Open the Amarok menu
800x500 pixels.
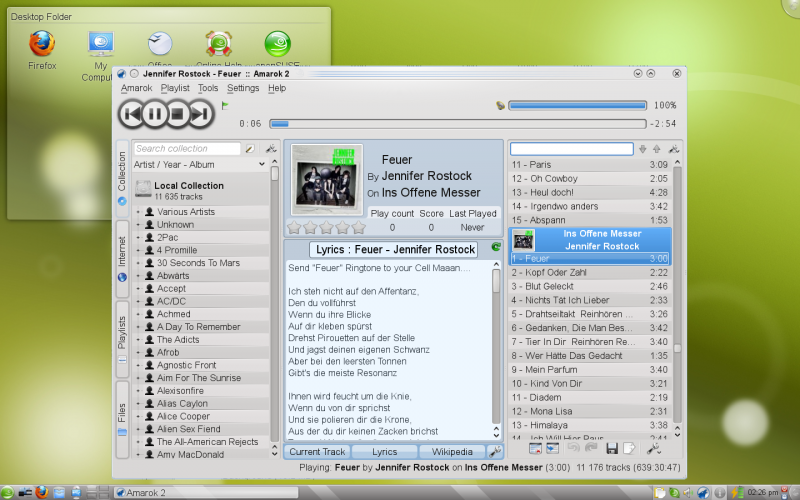136,88
